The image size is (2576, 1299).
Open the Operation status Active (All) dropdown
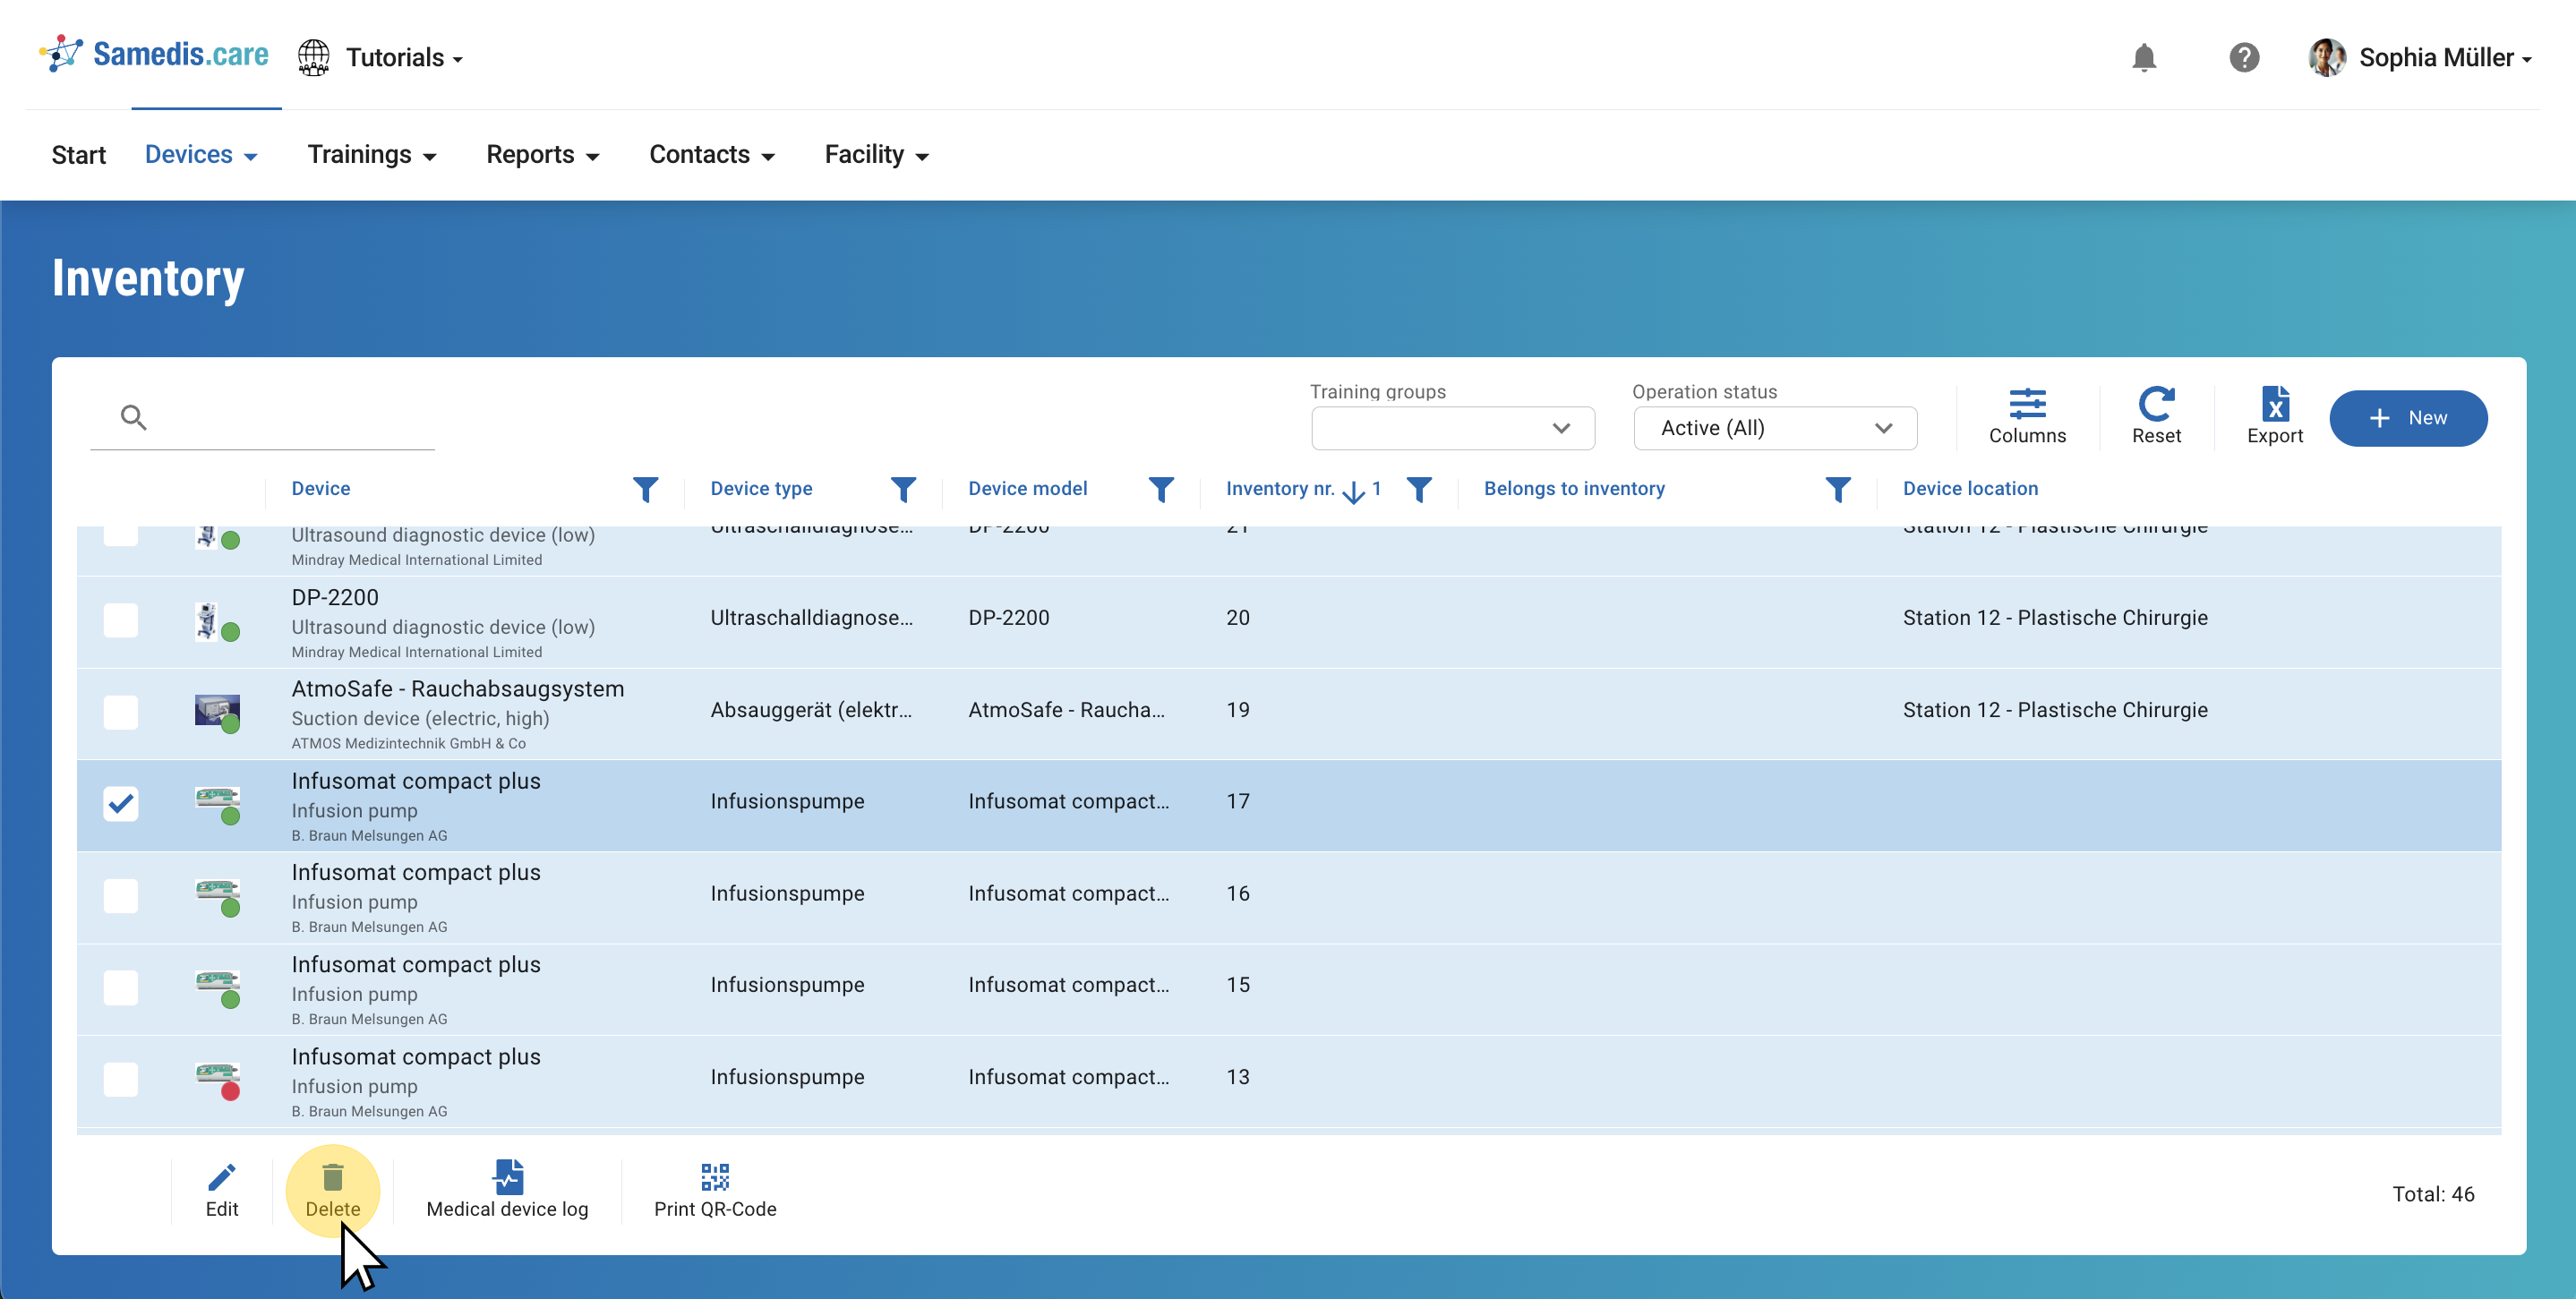pyautogui.click(x=1774, y=428)
